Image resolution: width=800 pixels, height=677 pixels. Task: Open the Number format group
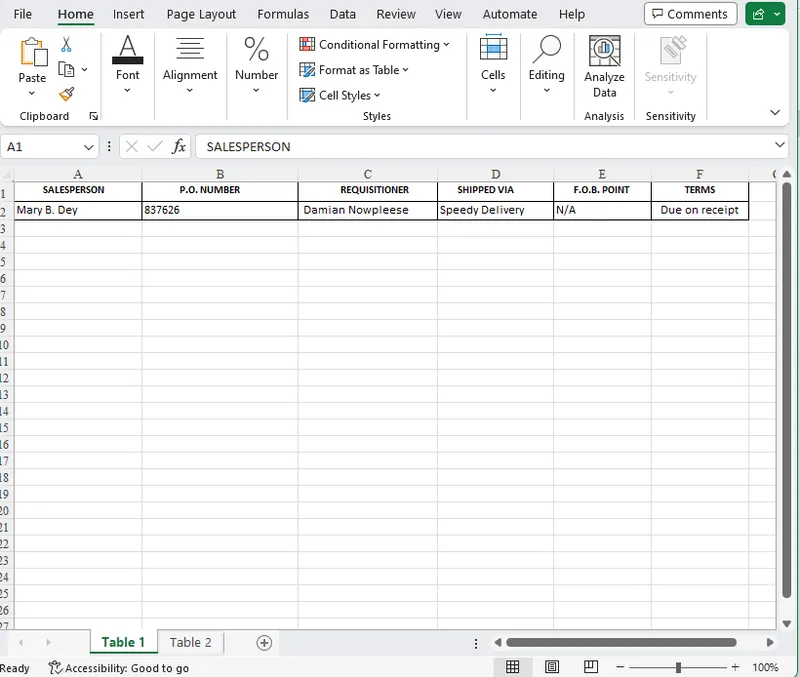pyautogui.click(x=256, y=64)
